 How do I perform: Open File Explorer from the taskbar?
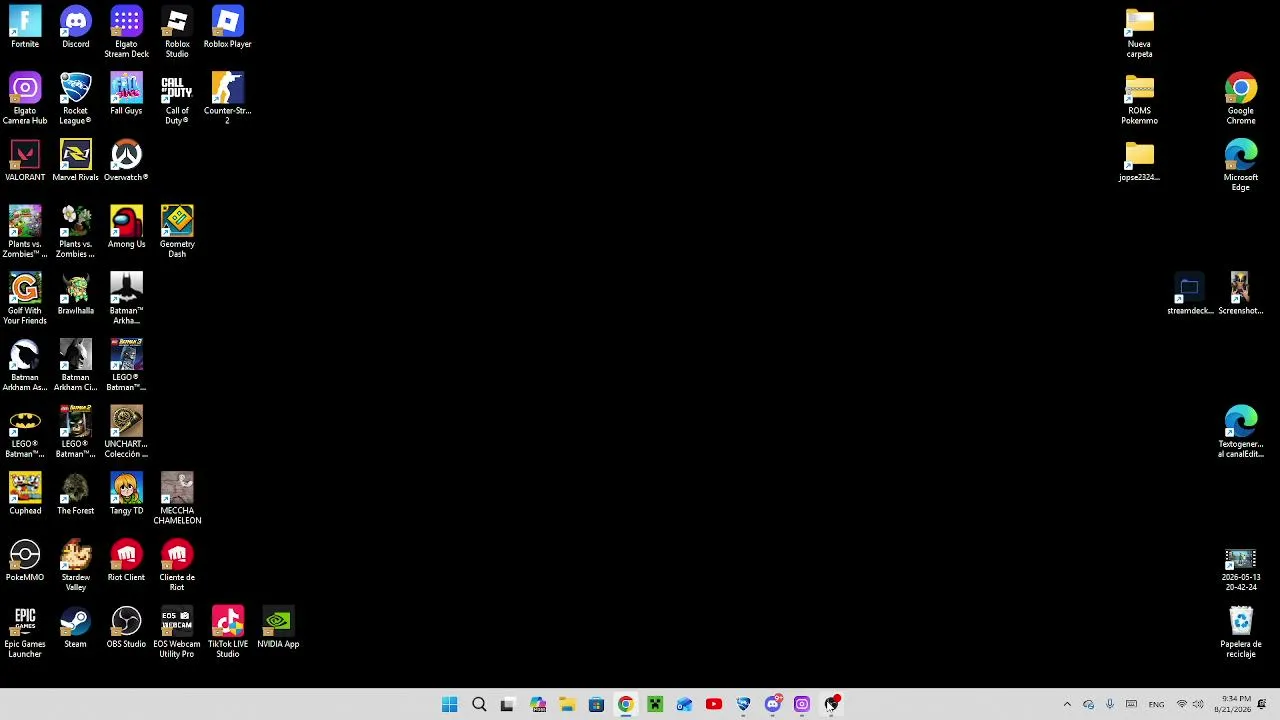point(567,705)
